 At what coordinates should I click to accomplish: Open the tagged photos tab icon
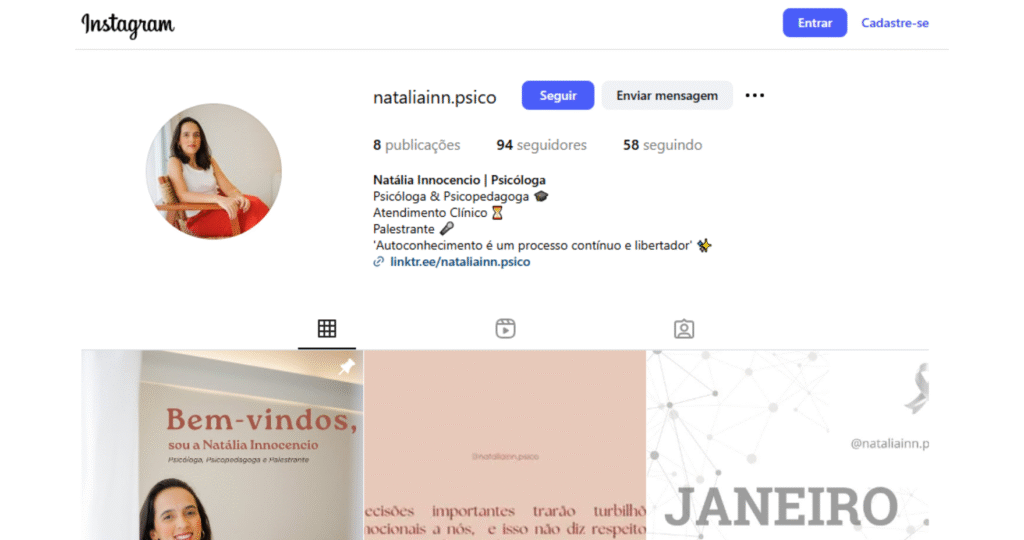click(684, 328)
